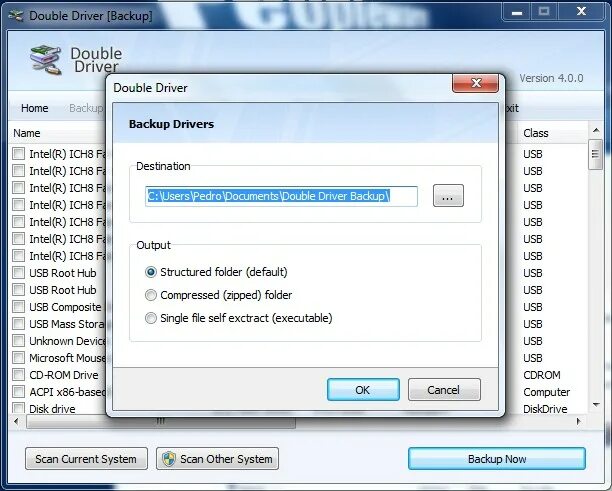The width and height of the screenshot is (612, 491).
Task: Cancel the Backup Drivers dialog
Action: coord(444,390)
